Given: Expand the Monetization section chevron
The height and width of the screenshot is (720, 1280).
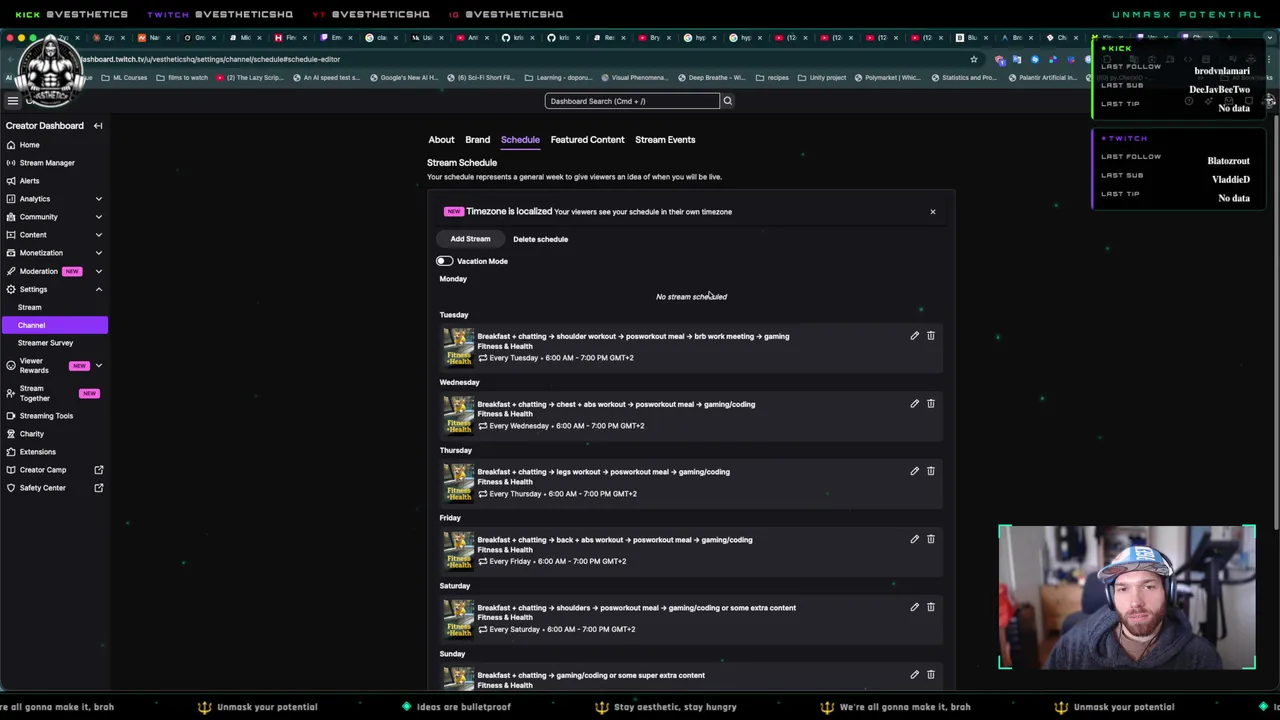Looking at the screenshot, I should (x=98, y=253).
